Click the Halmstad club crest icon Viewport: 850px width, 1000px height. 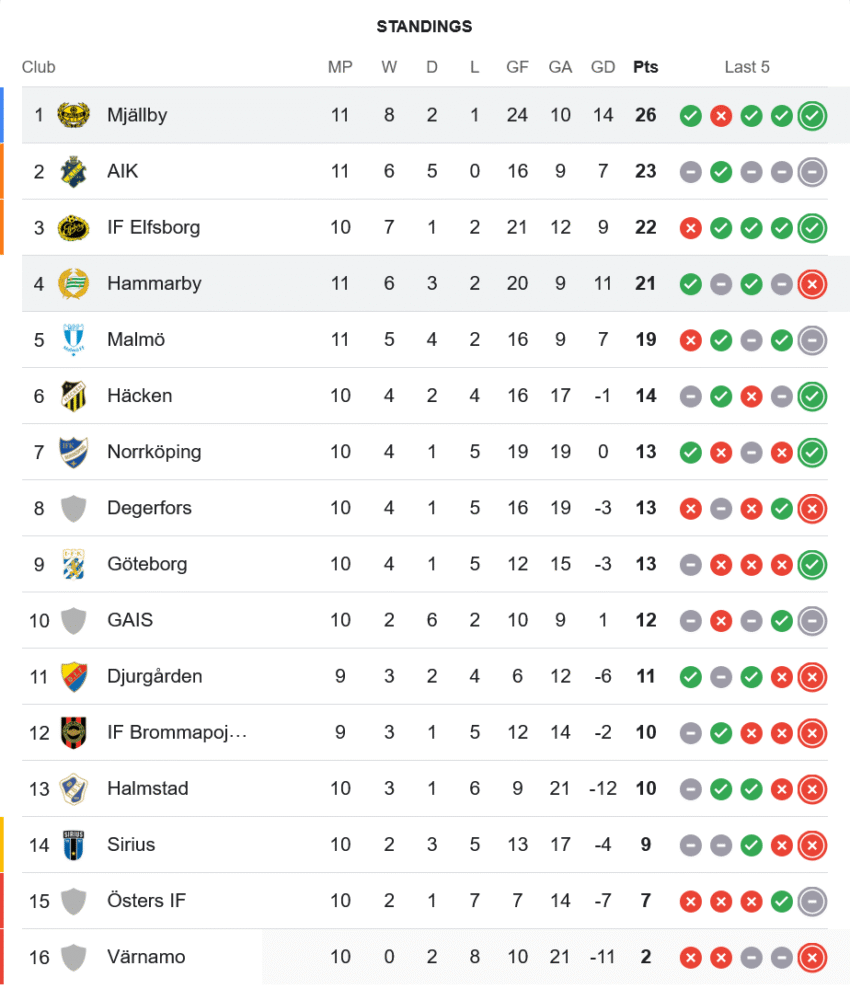coord(73,788)
